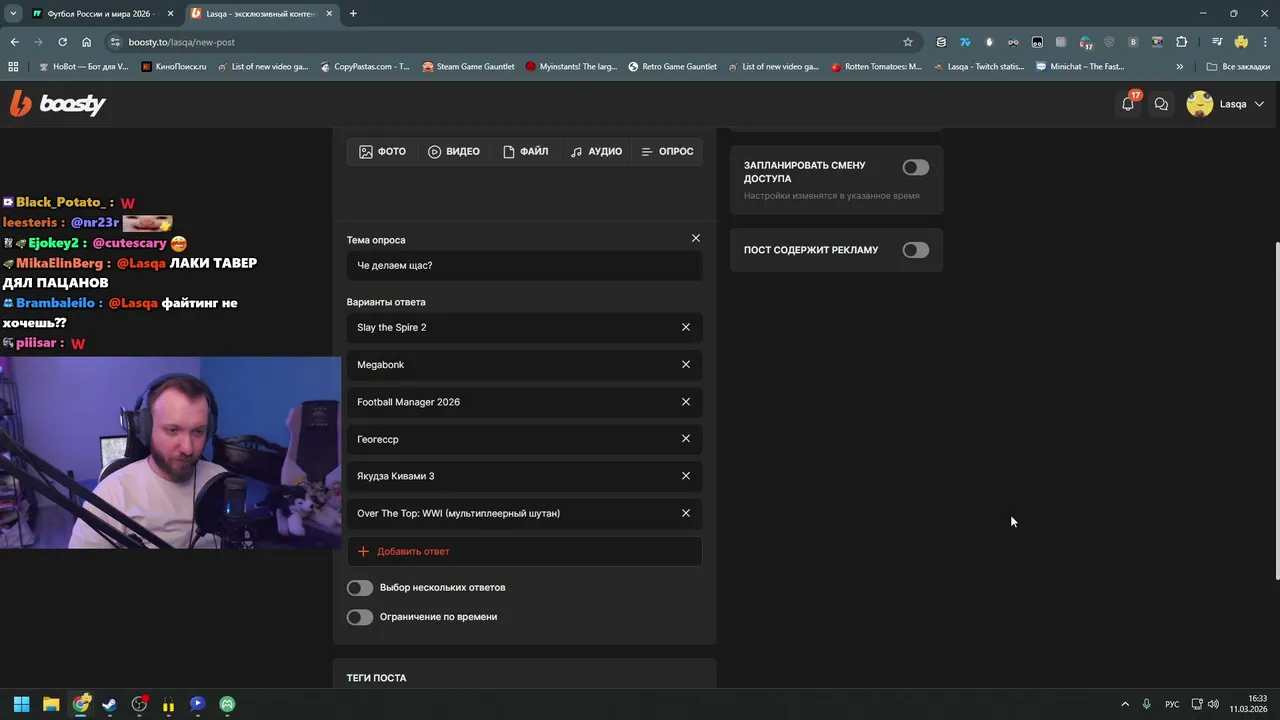Viewport: 1280px width, 720px height.
Task: Close the Футбол России и мира tab
Action: 170,14
